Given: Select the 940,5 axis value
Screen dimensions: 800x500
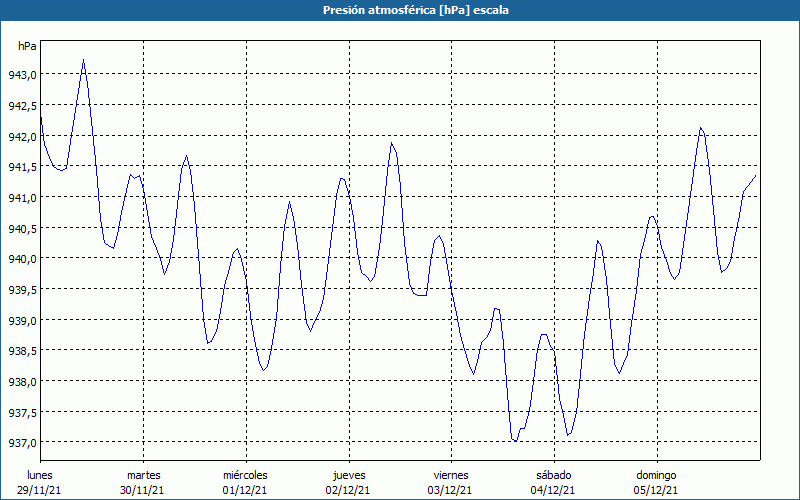Looking at the screenshot, I should point(22,229).
